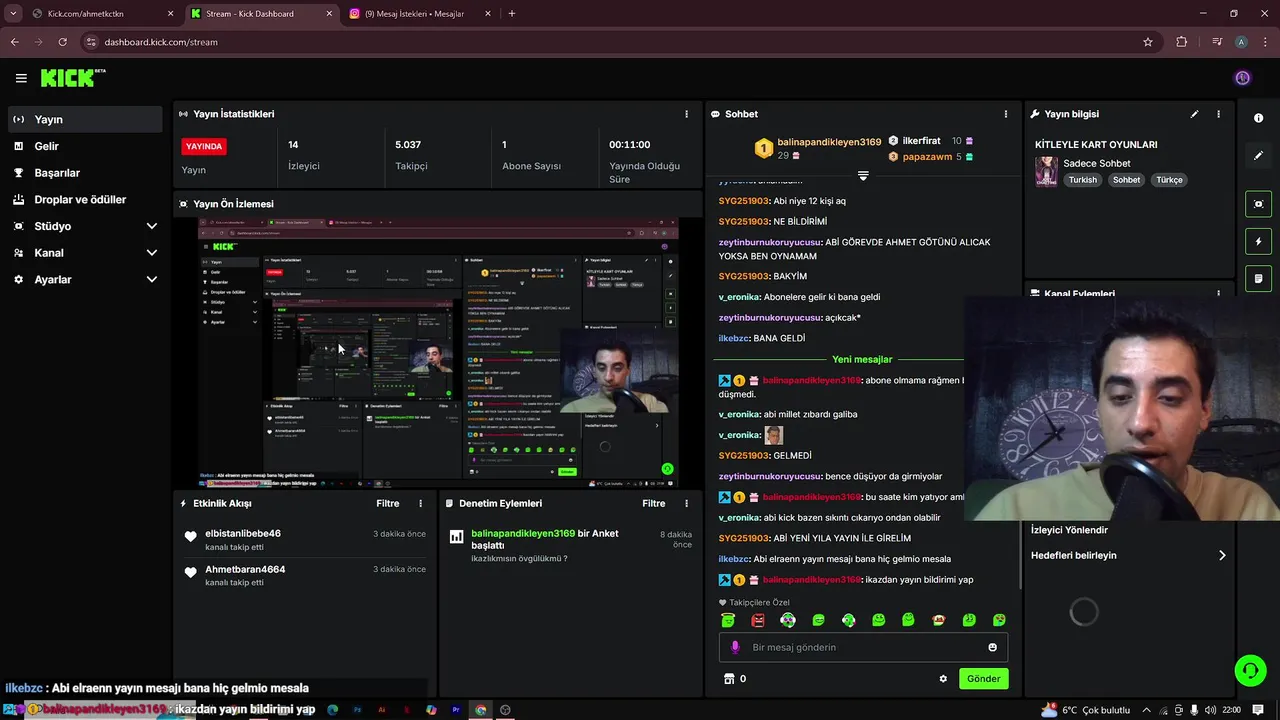Open Sohbet panel three-dot menu
This screenshot has width=1280, height=720.
pos(1006,114)
